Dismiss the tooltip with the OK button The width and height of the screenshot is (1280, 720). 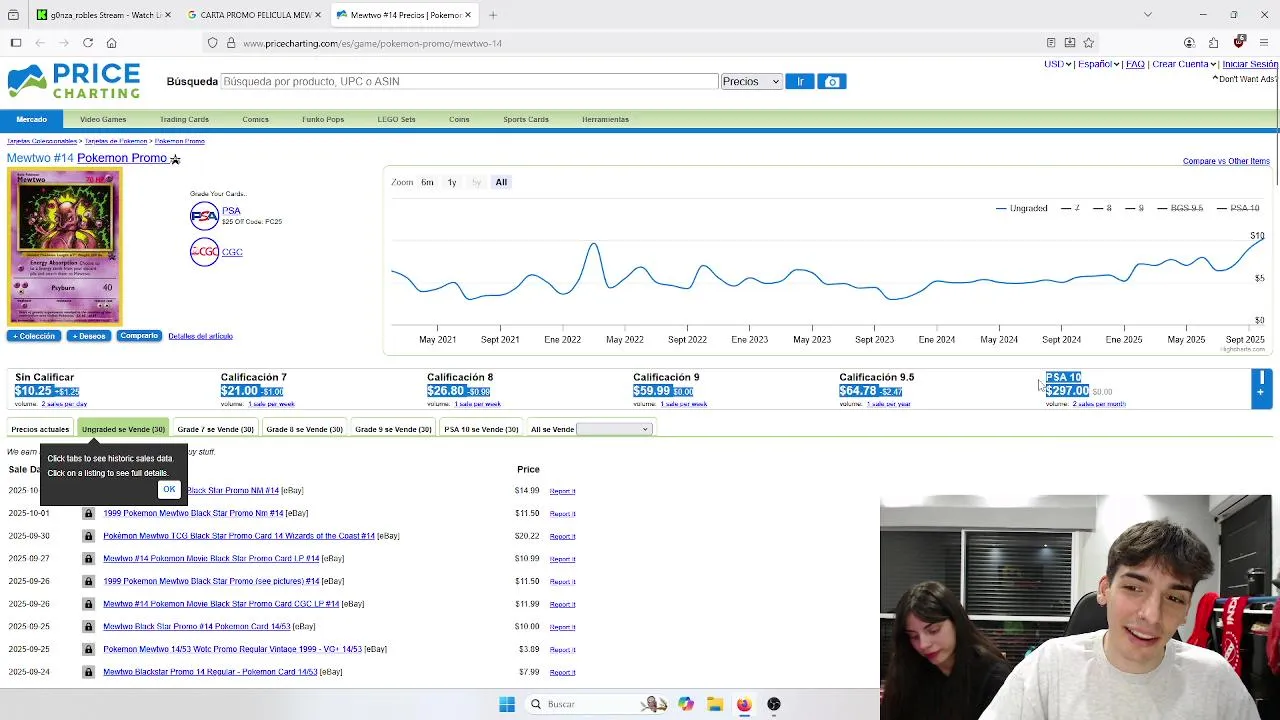(169, 489)
